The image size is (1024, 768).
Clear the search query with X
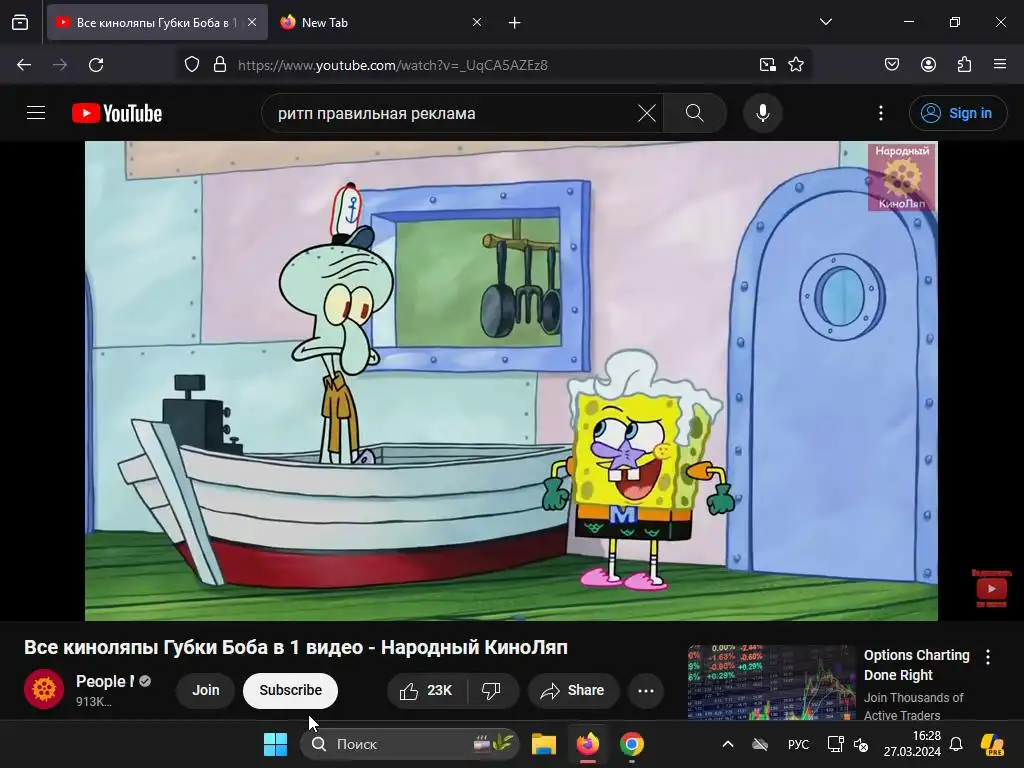(x=647, y=114)
